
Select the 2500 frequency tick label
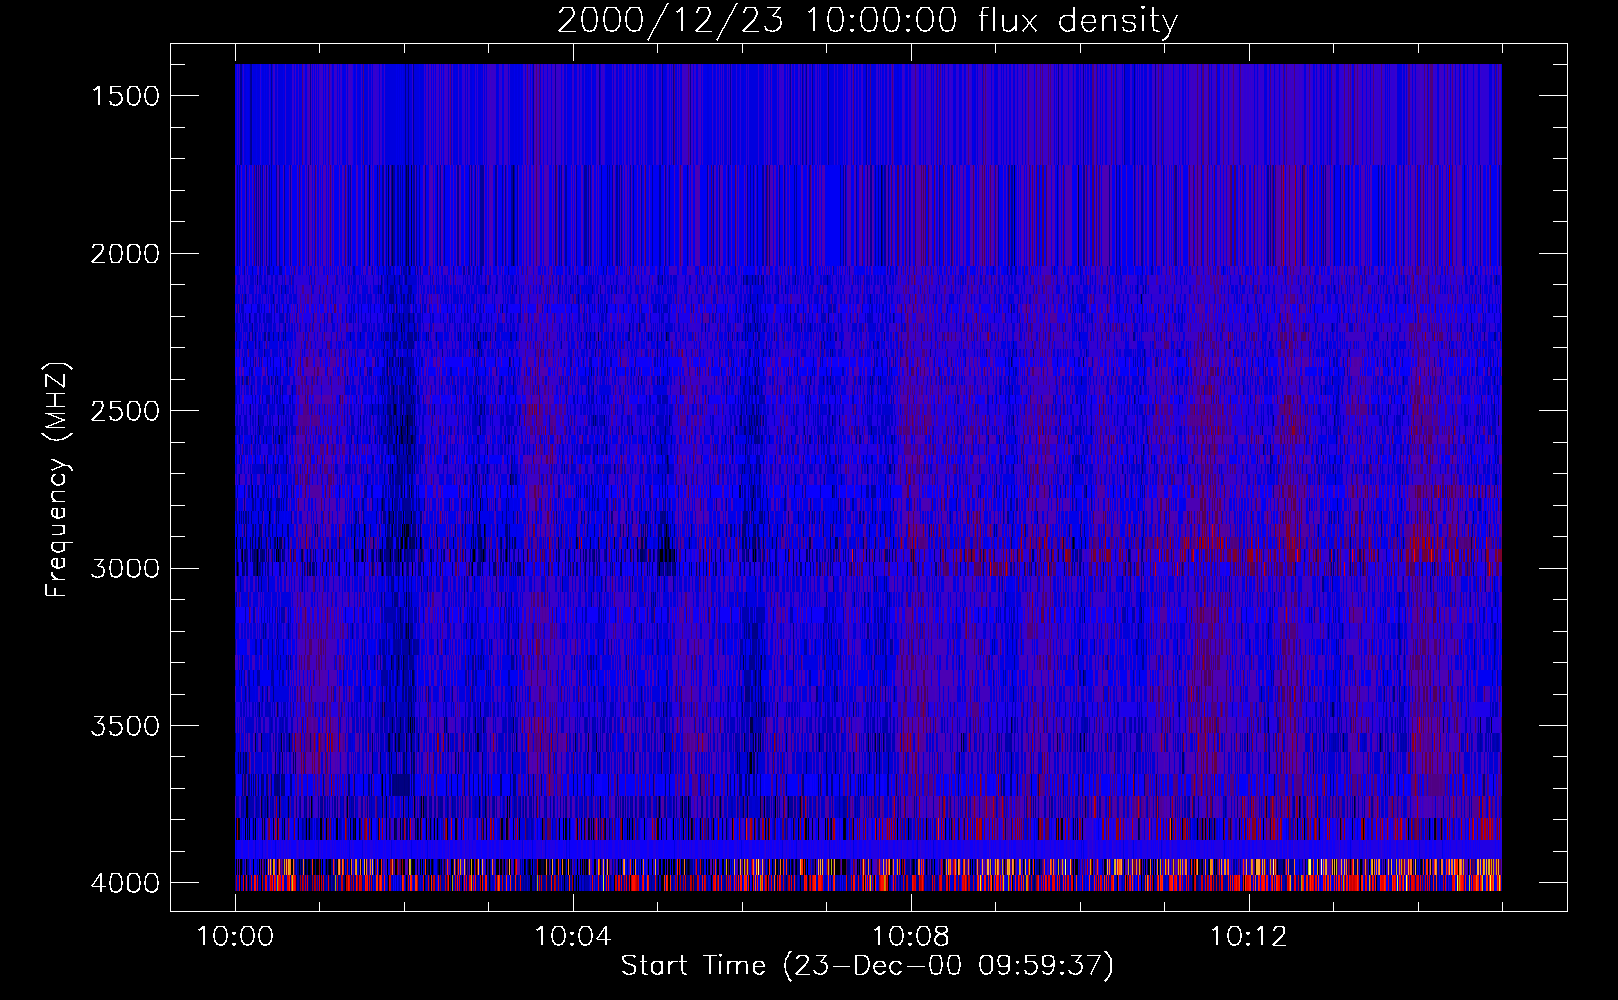click(x=125, y=411)
